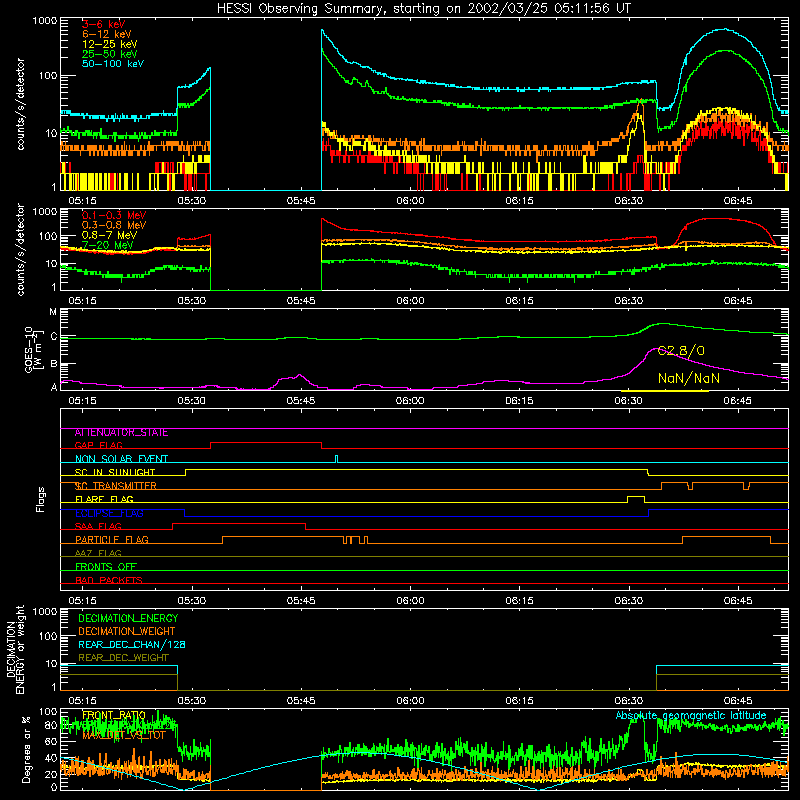This screenshot has height=800, width=800.
Task: Click the '0.3-0.8 MeV' legend label
Action: point(114,225)
